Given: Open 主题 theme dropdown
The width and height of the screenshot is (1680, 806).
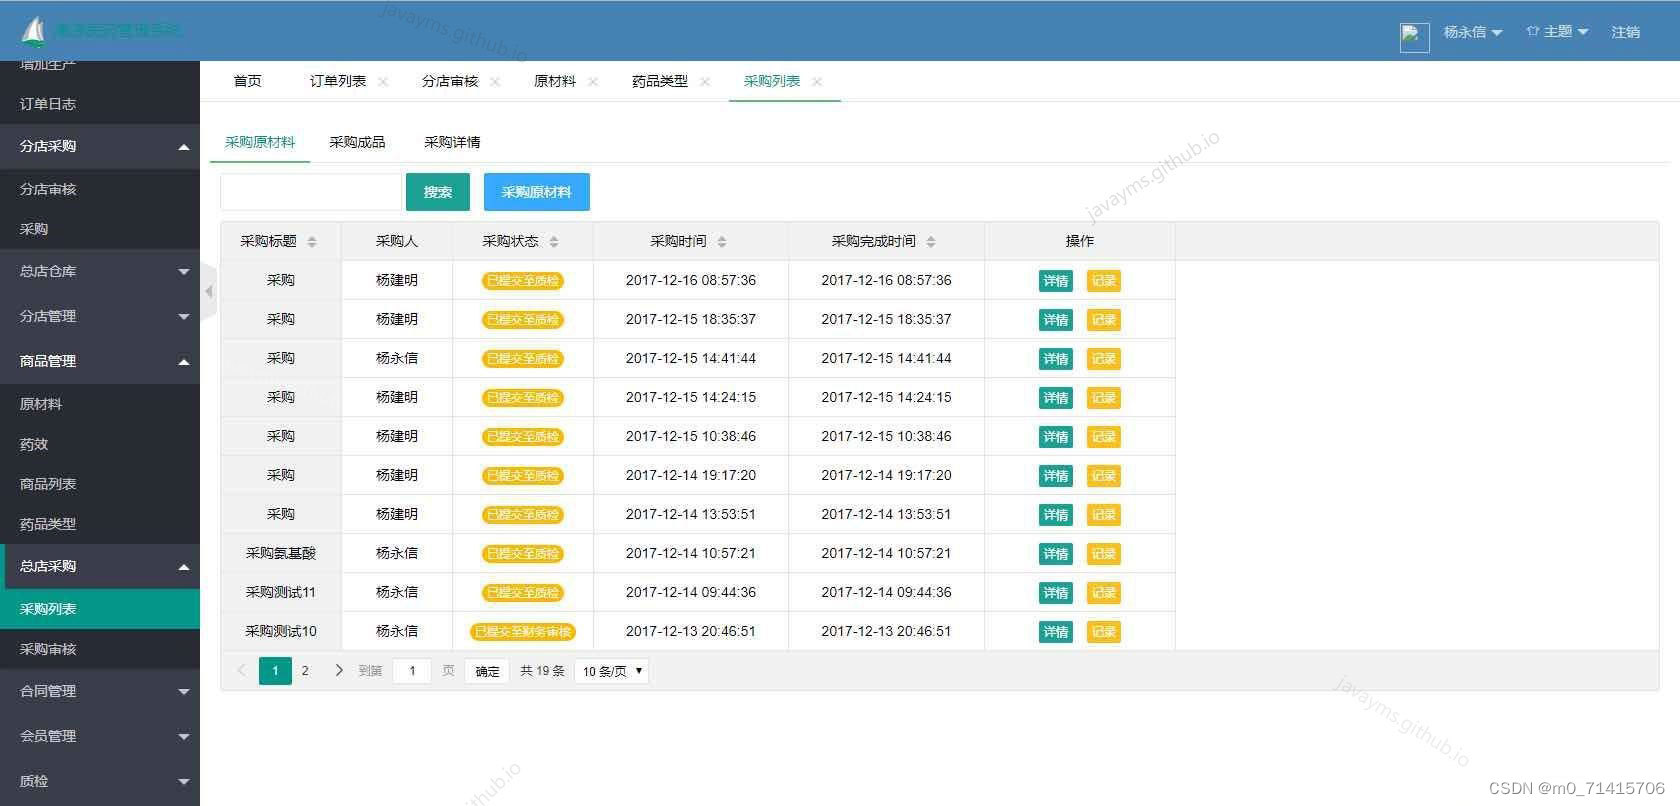Looking at the screenshot, I should coord(1557,32).
